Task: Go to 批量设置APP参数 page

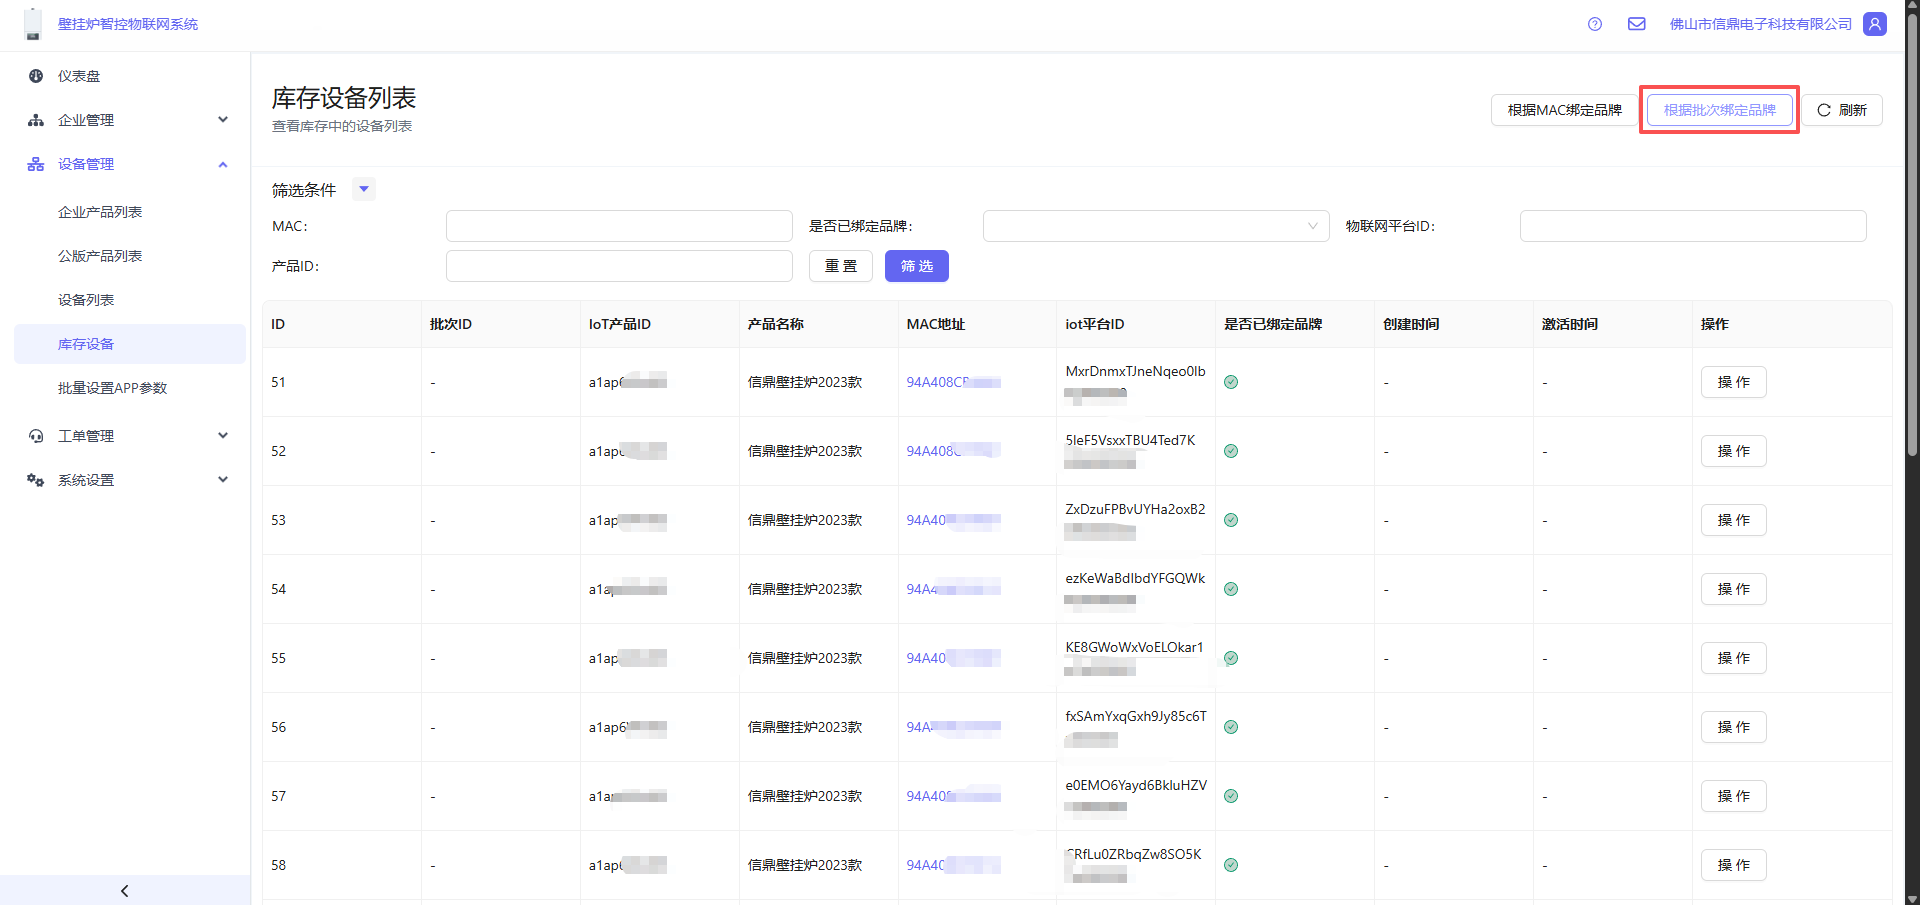Action: 112,388
